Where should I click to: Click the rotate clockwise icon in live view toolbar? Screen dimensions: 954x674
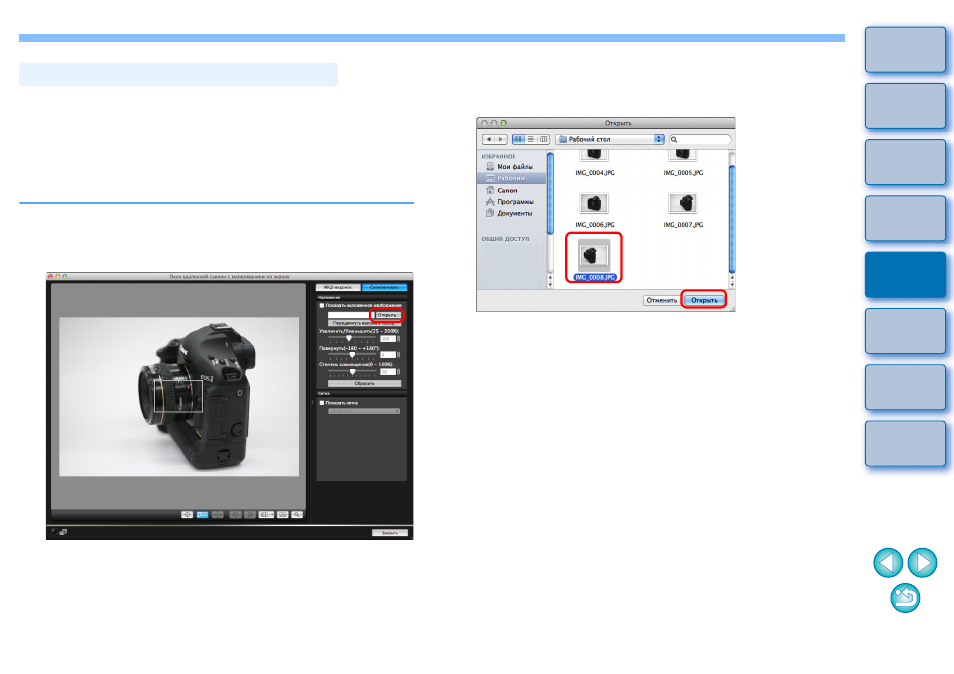coord(249,515)
